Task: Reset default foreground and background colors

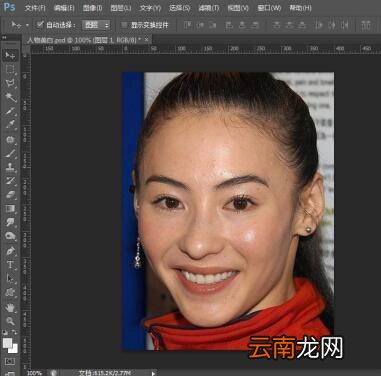Action: click(5, 332)
